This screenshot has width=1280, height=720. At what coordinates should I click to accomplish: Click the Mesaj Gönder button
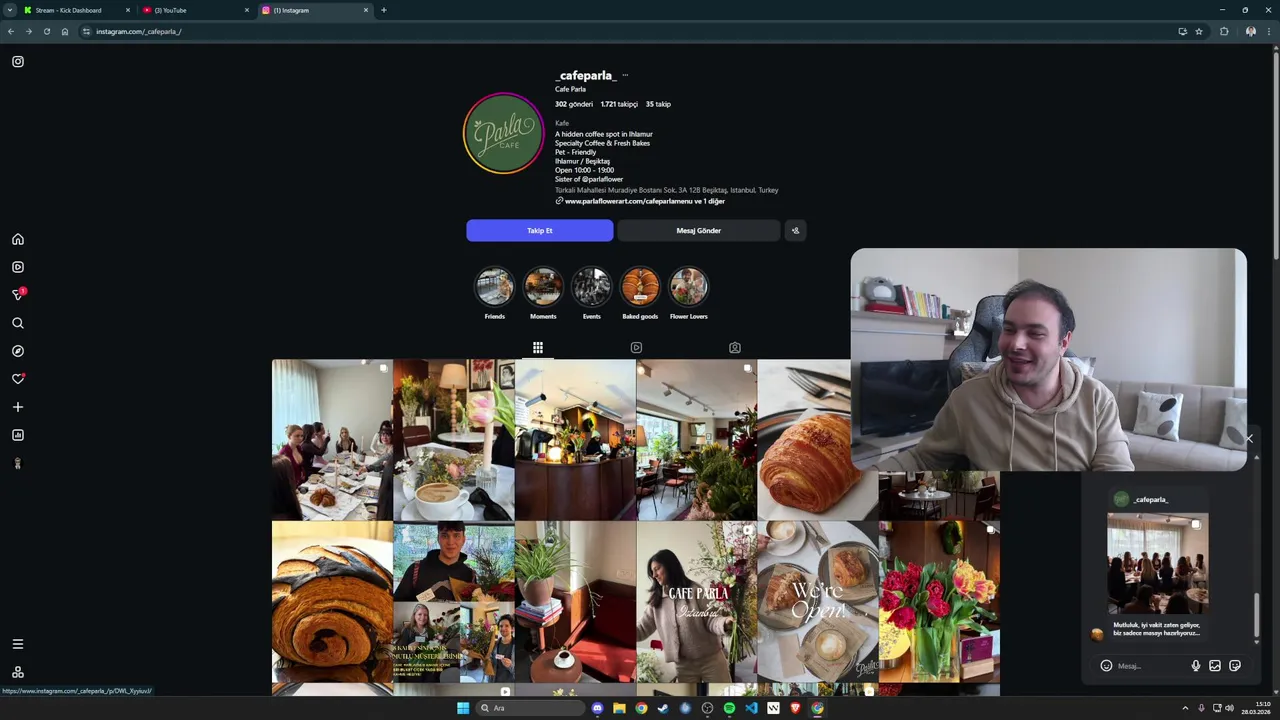[698, 231]
